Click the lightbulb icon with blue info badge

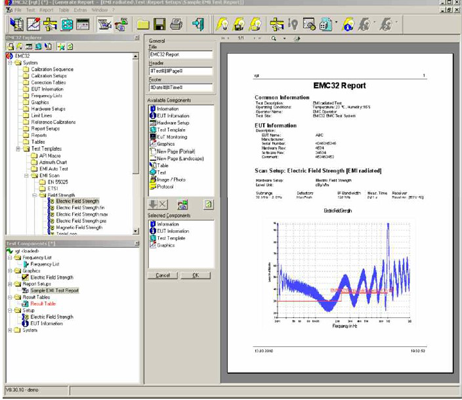pos(348,24)
